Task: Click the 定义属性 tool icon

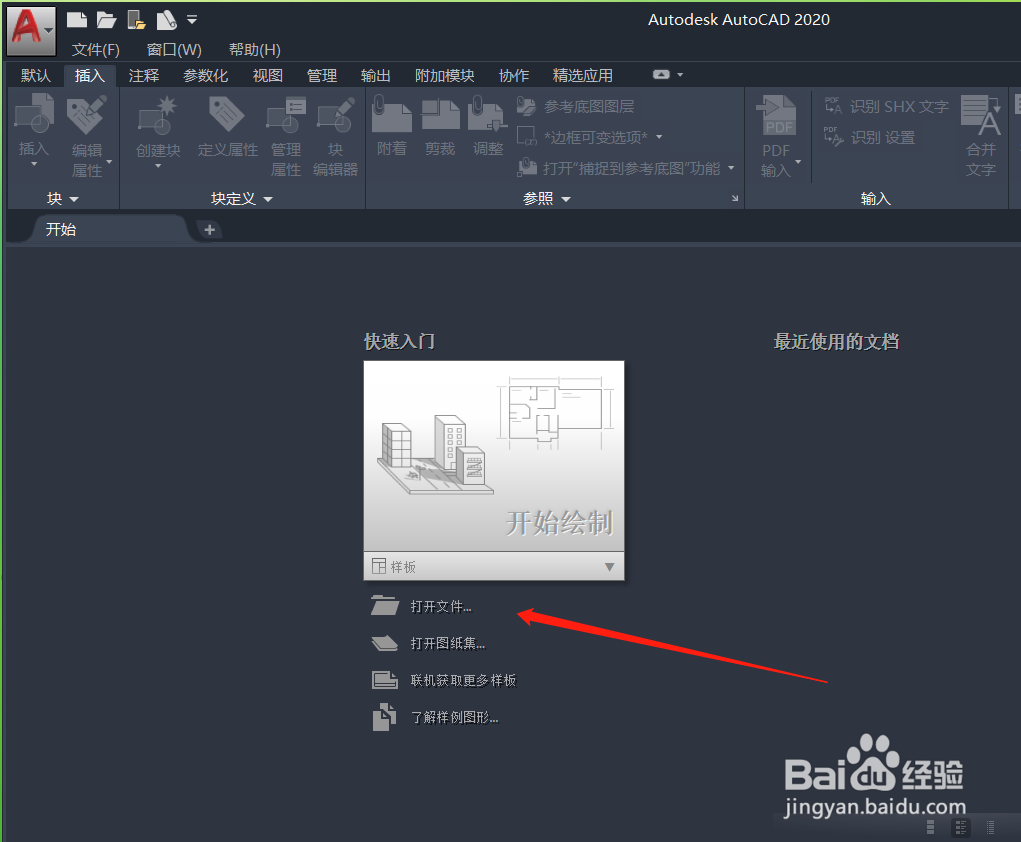Action: click(x=227, y=115)
